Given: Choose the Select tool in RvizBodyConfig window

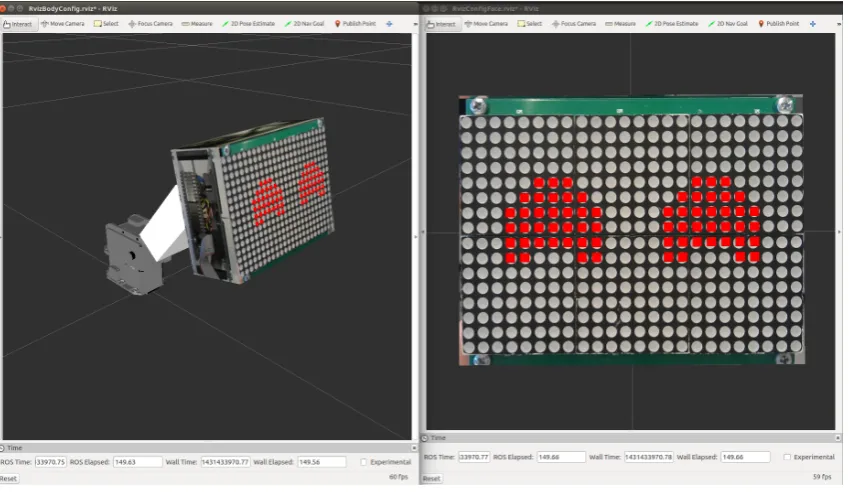Looking at the screenshot, I should [x=106, y=24].
